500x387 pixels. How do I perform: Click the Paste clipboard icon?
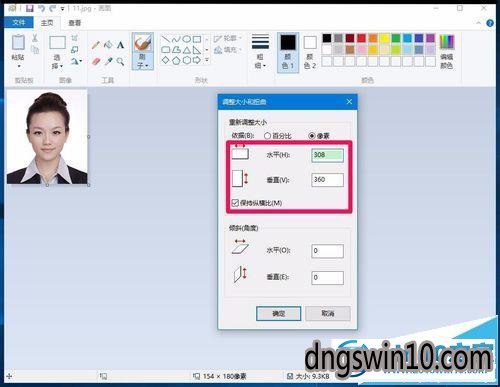tap(18, 43)
